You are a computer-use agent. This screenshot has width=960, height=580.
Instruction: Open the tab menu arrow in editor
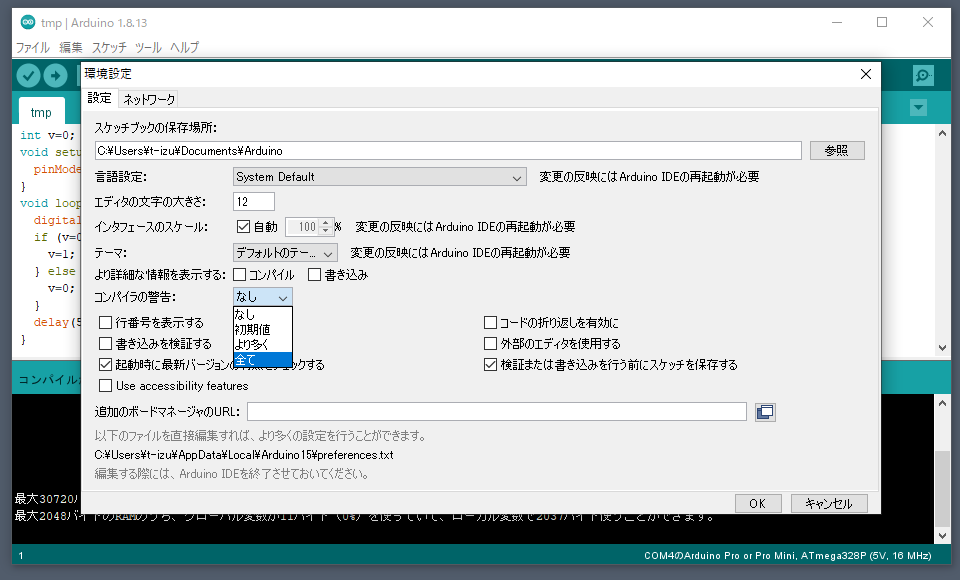pyautogui.click(x=918, y=108)
